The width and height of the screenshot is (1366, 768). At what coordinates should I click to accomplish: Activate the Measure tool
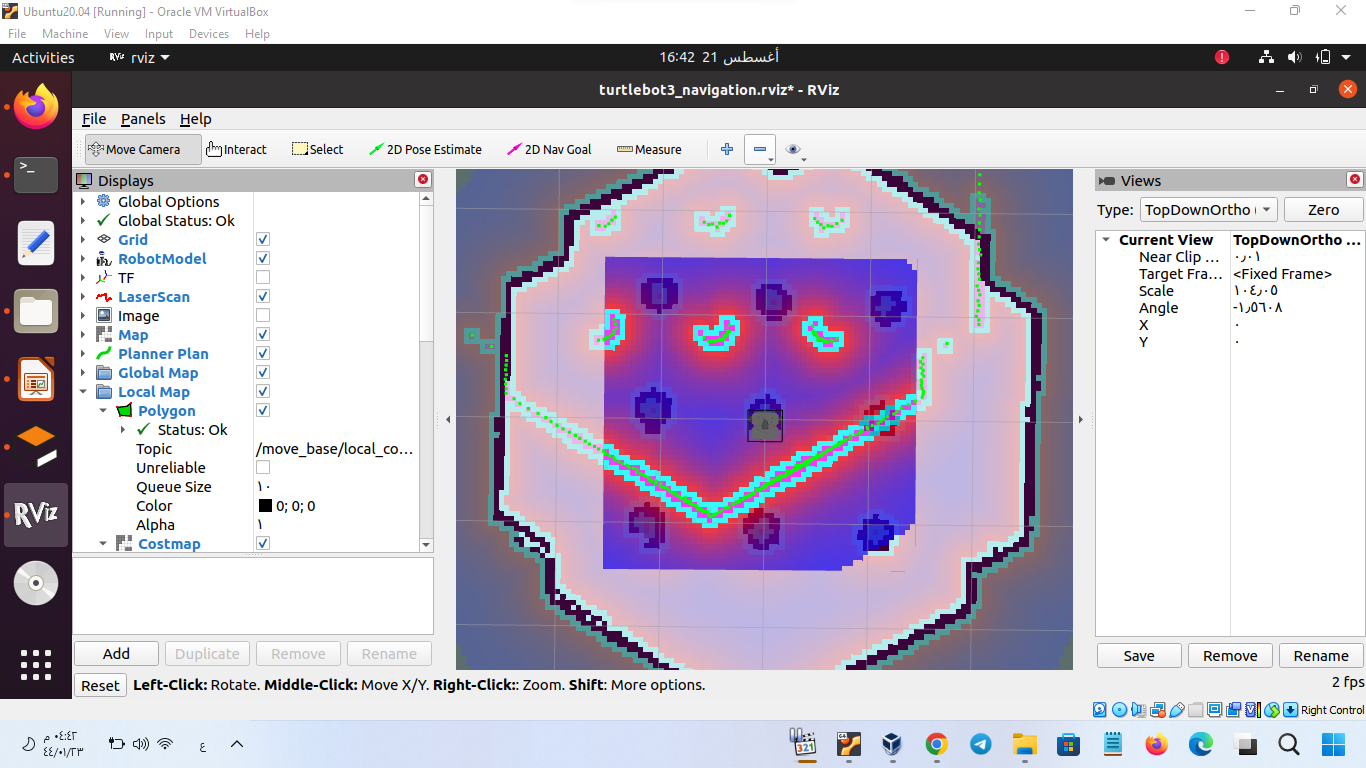click(x=649, y=150)
